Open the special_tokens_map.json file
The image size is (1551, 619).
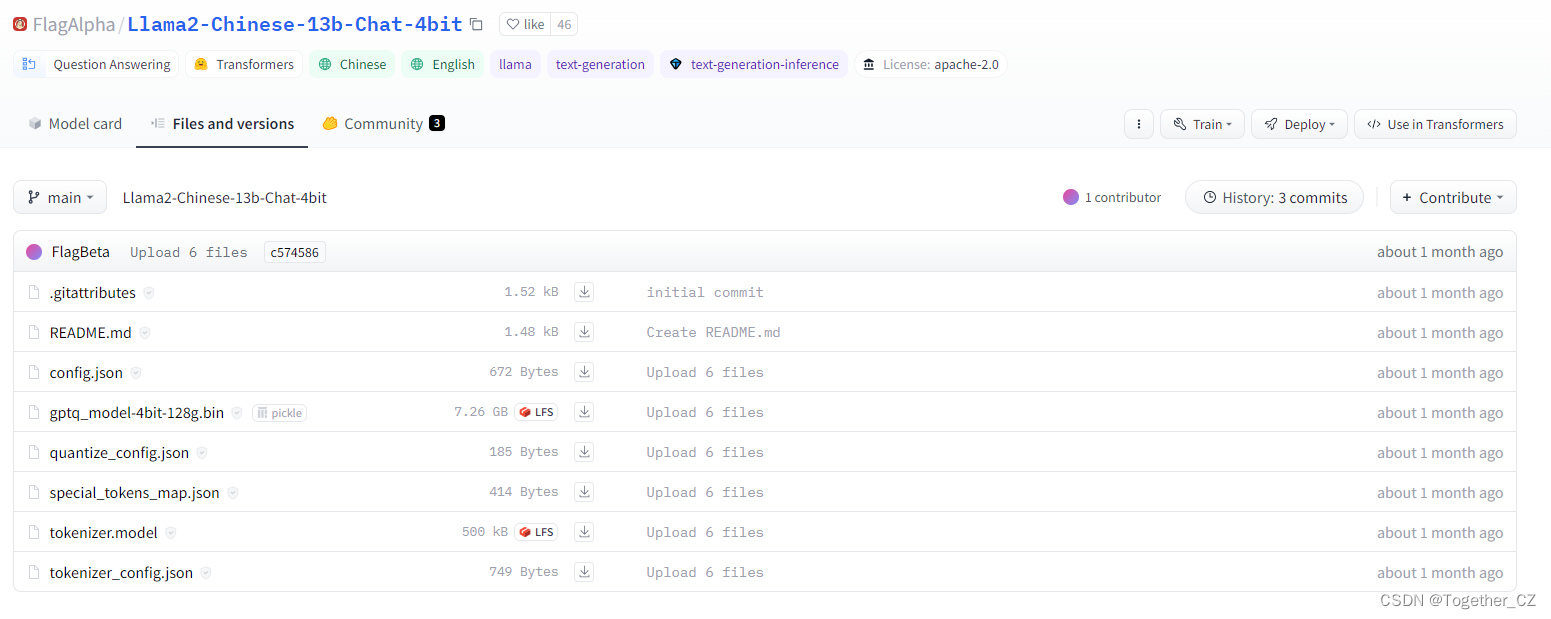[135, 492]
